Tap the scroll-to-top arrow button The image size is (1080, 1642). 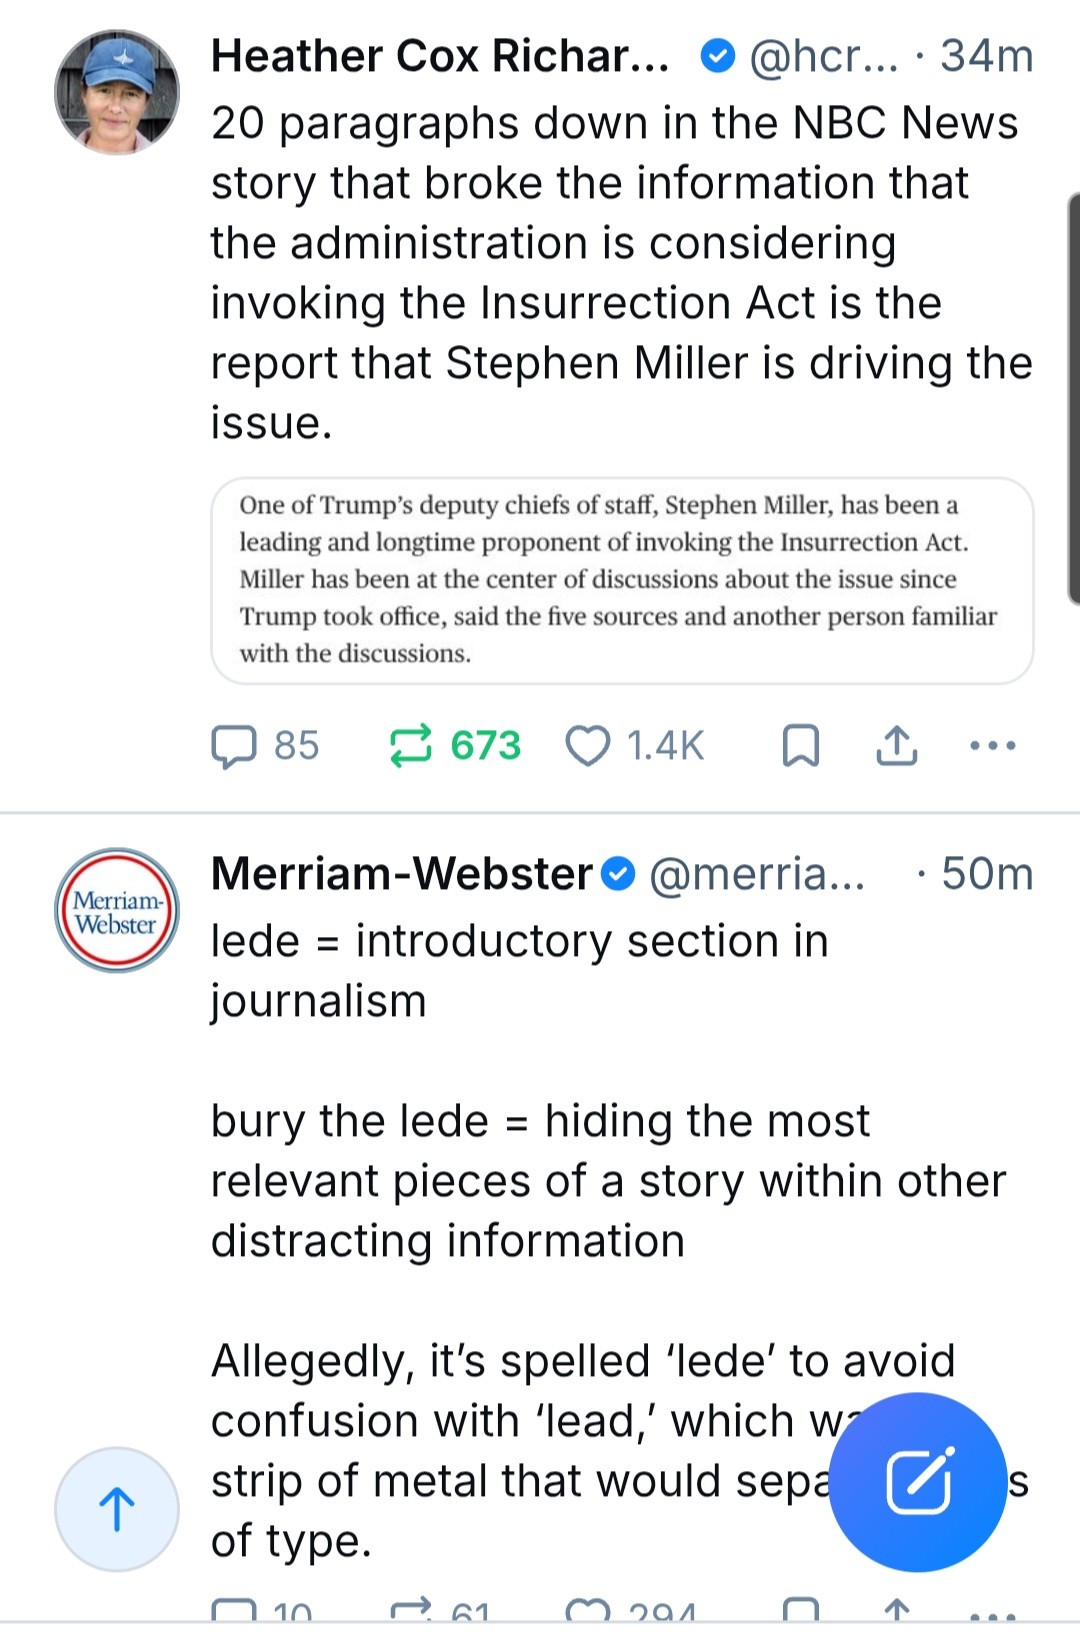click(x=117, y=1509)
